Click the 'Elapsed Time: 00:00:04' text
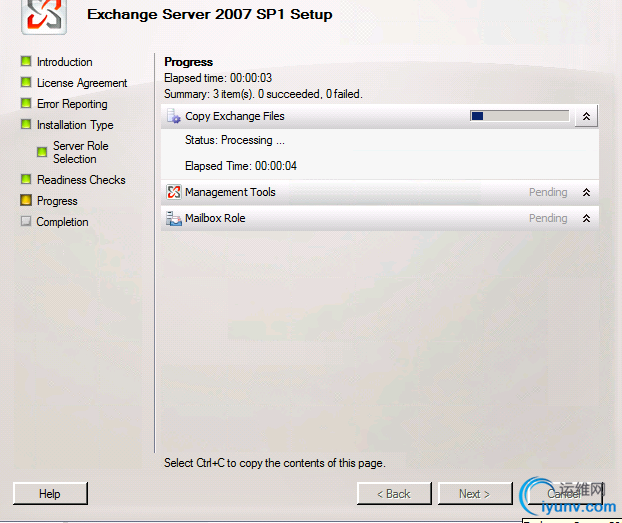The width and height of the screenshot is (622, 523). (x=241, y=166)
